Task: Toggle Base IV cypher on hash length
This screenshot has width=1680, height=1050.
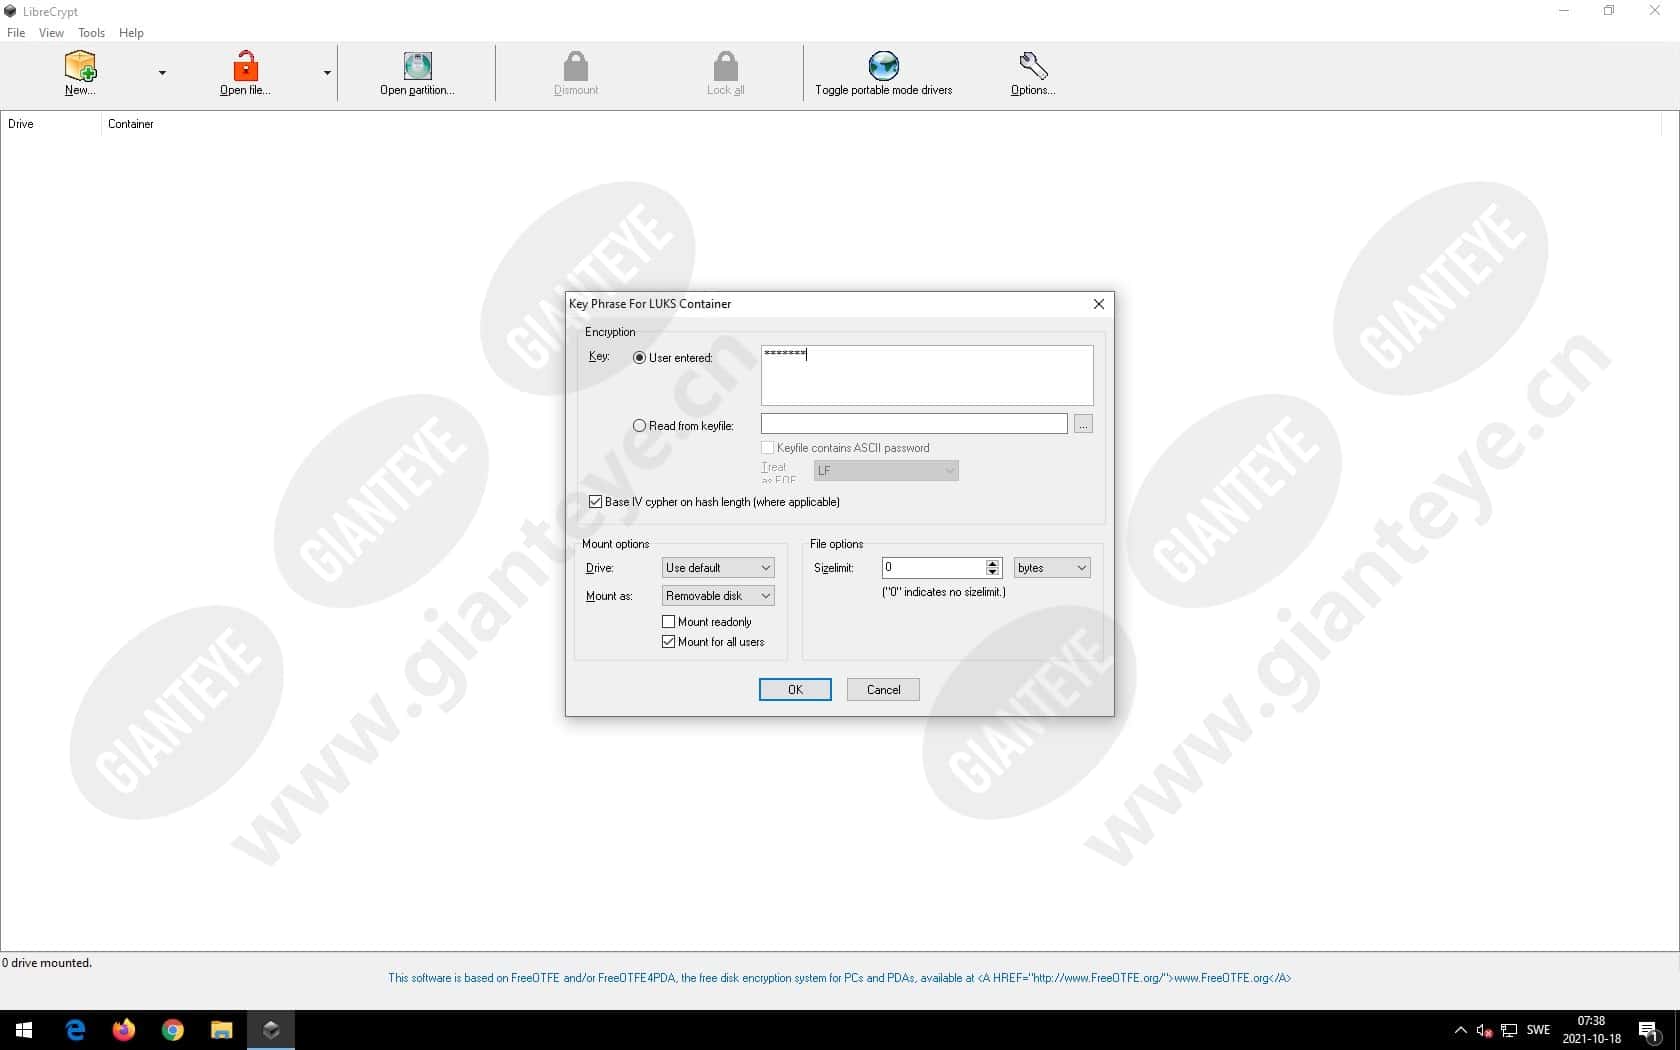Action: (x=596, y=502)
